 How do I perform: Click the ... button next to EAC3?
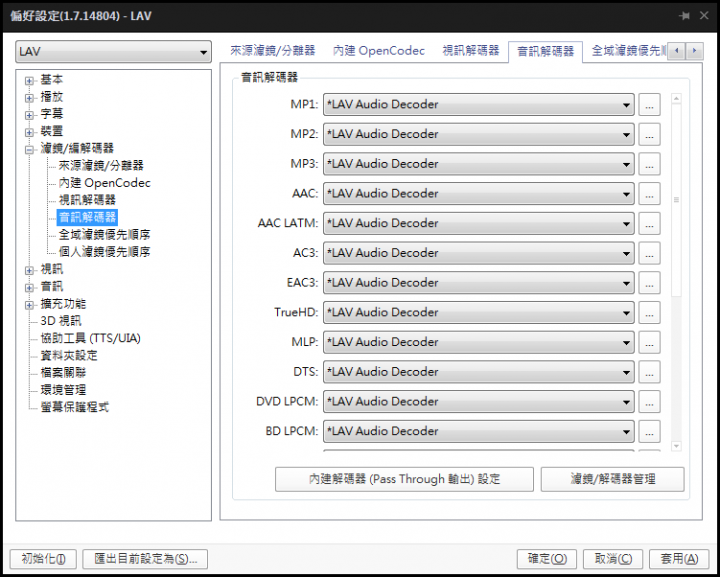[x=649, y=283]
